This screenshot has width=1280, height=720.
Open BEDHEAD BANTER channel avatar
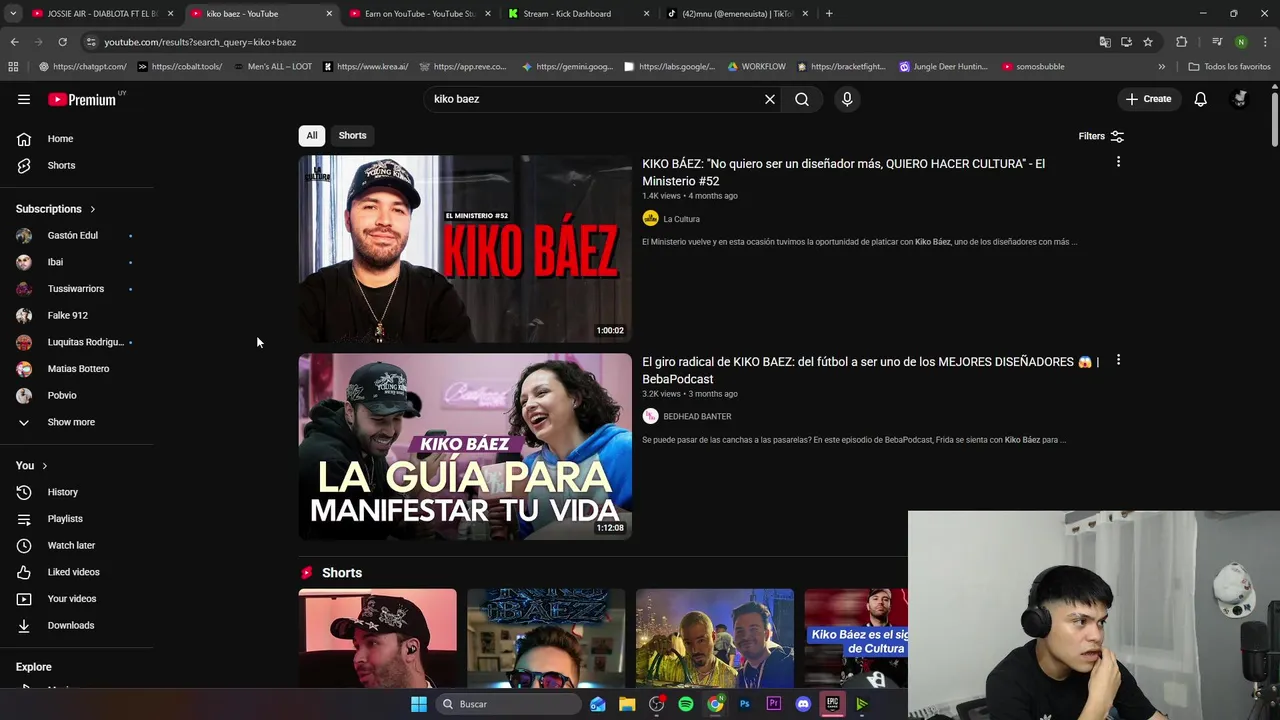click(650, 416)
